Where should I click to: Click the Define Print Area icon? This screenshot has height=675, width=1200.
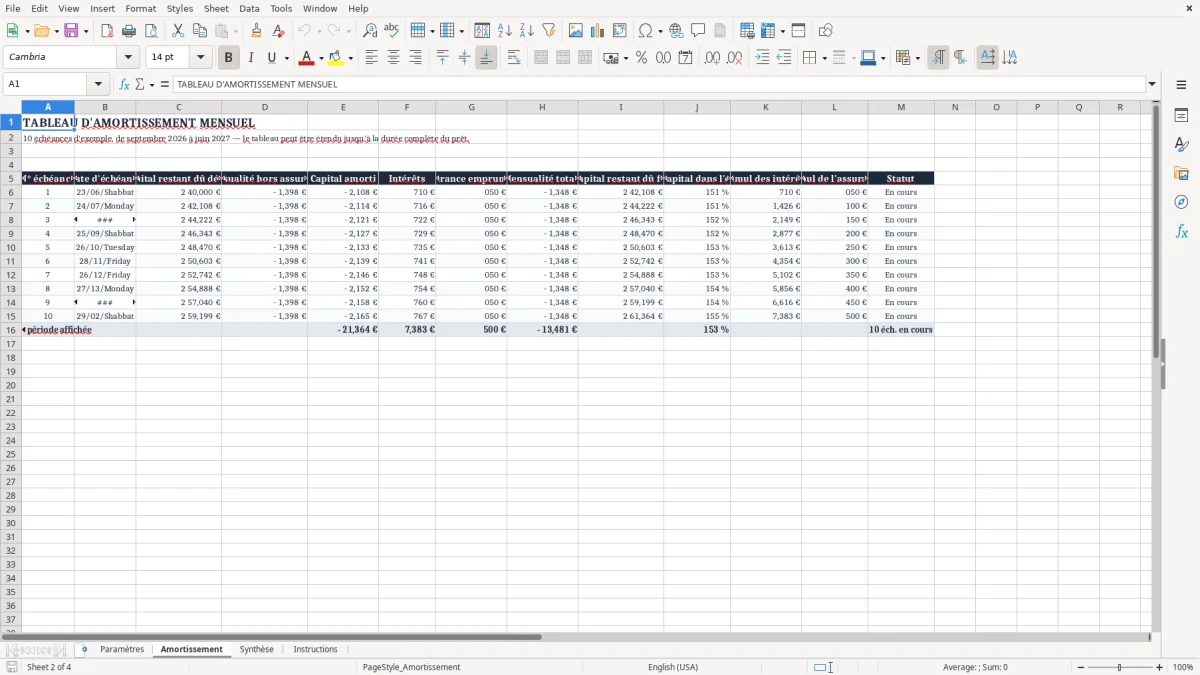(746, 31)
